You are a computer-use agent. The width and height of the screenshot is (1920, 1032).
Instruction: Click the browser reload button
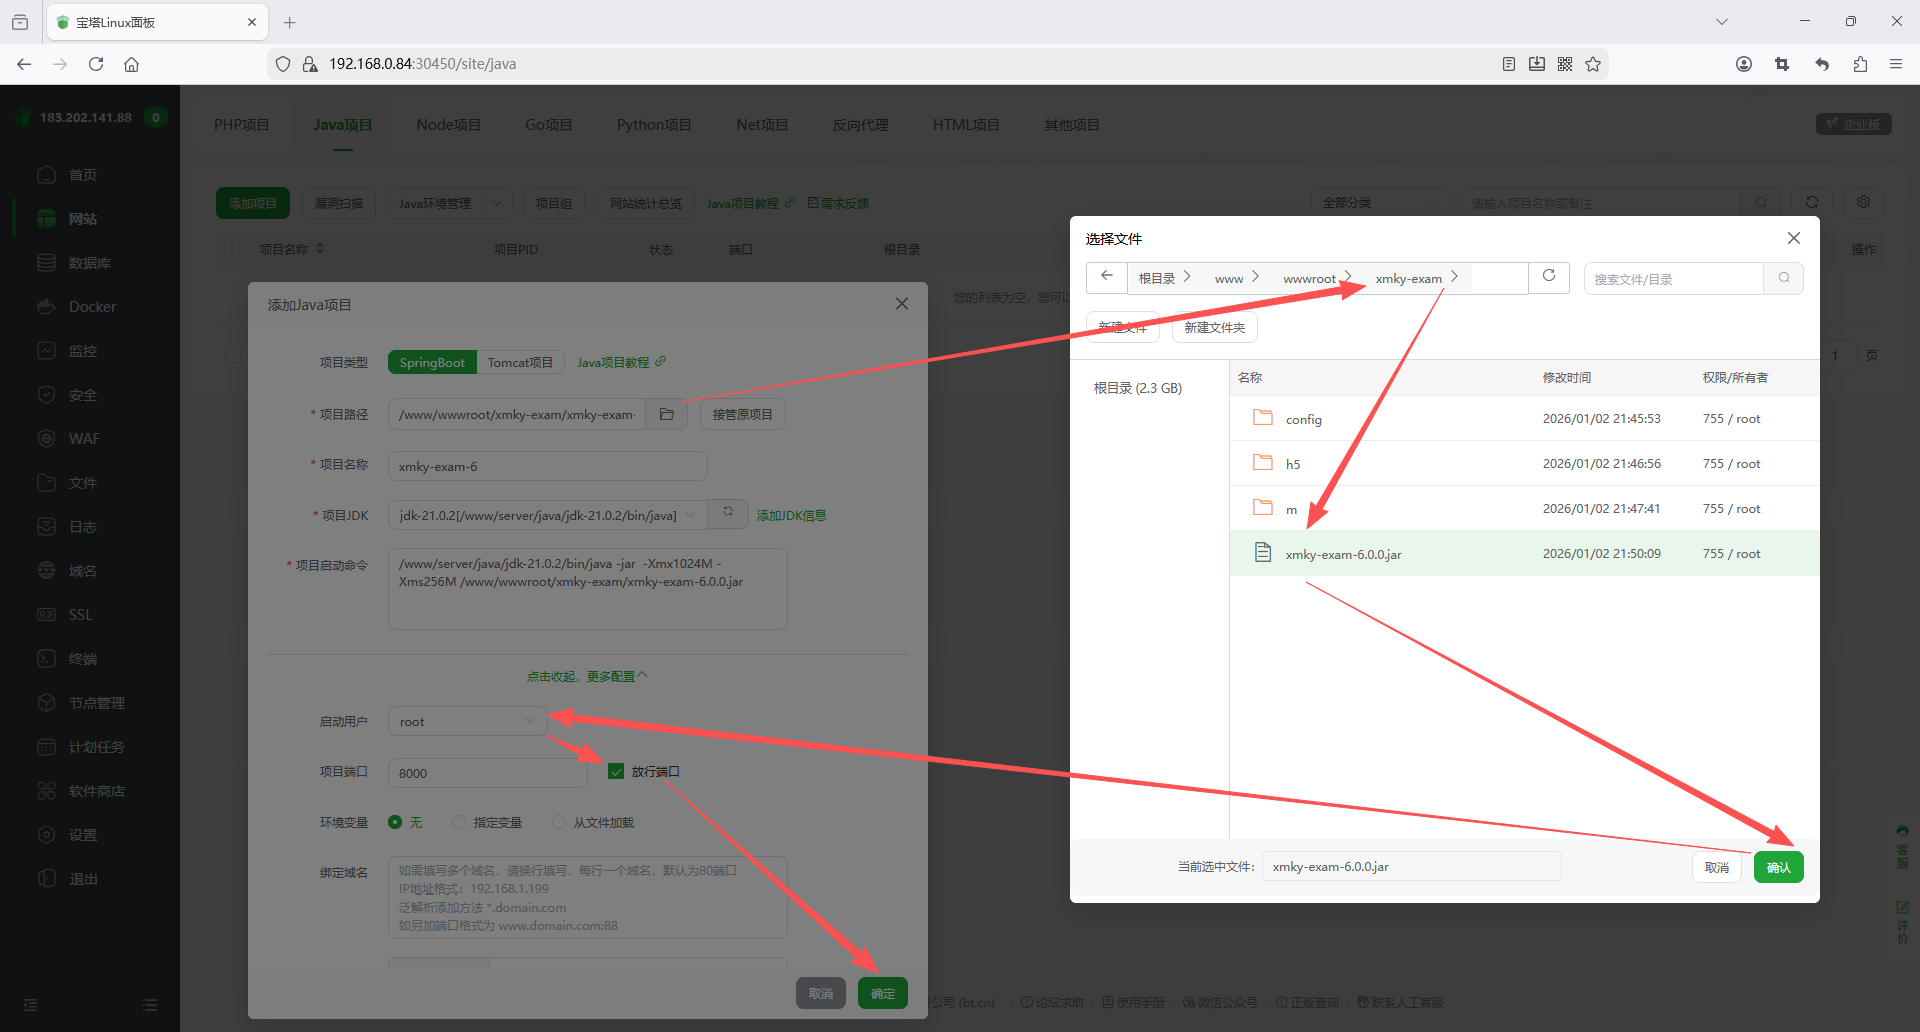[x=96, y=64]
